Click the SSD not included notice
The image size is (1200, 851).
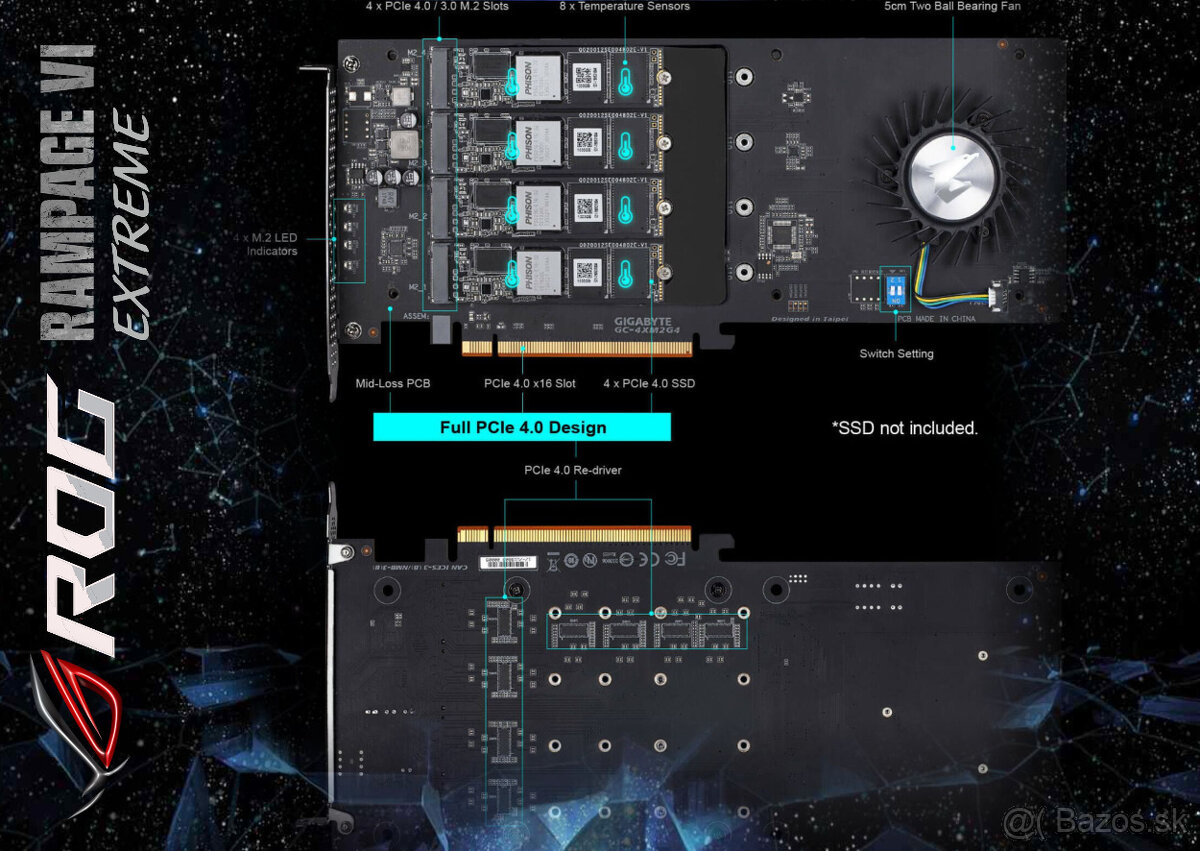(904, 428)
